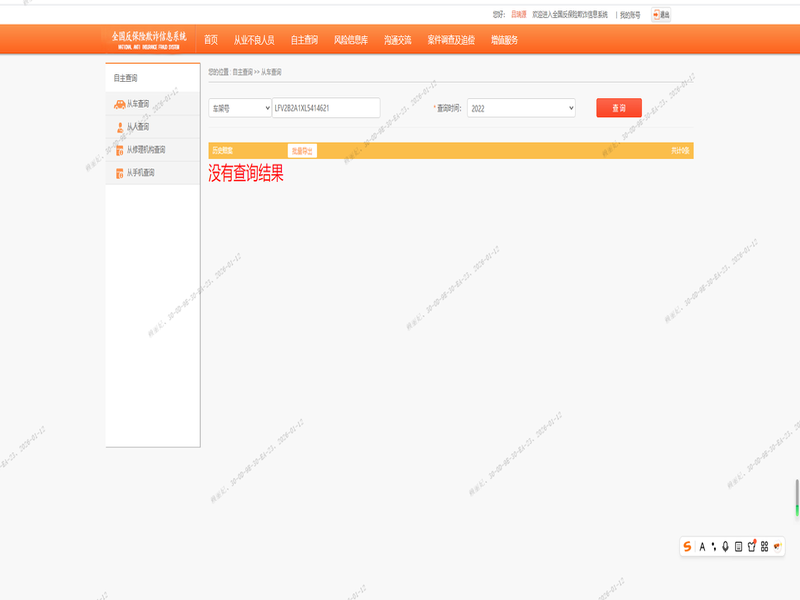Open the 我的账号 account link

630,15
